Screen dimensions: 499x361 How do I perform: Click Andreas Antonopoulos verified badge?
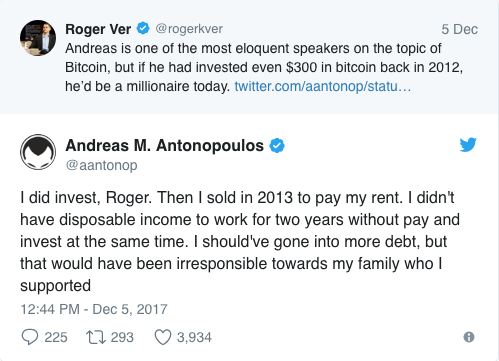click(x=277, y=146)
